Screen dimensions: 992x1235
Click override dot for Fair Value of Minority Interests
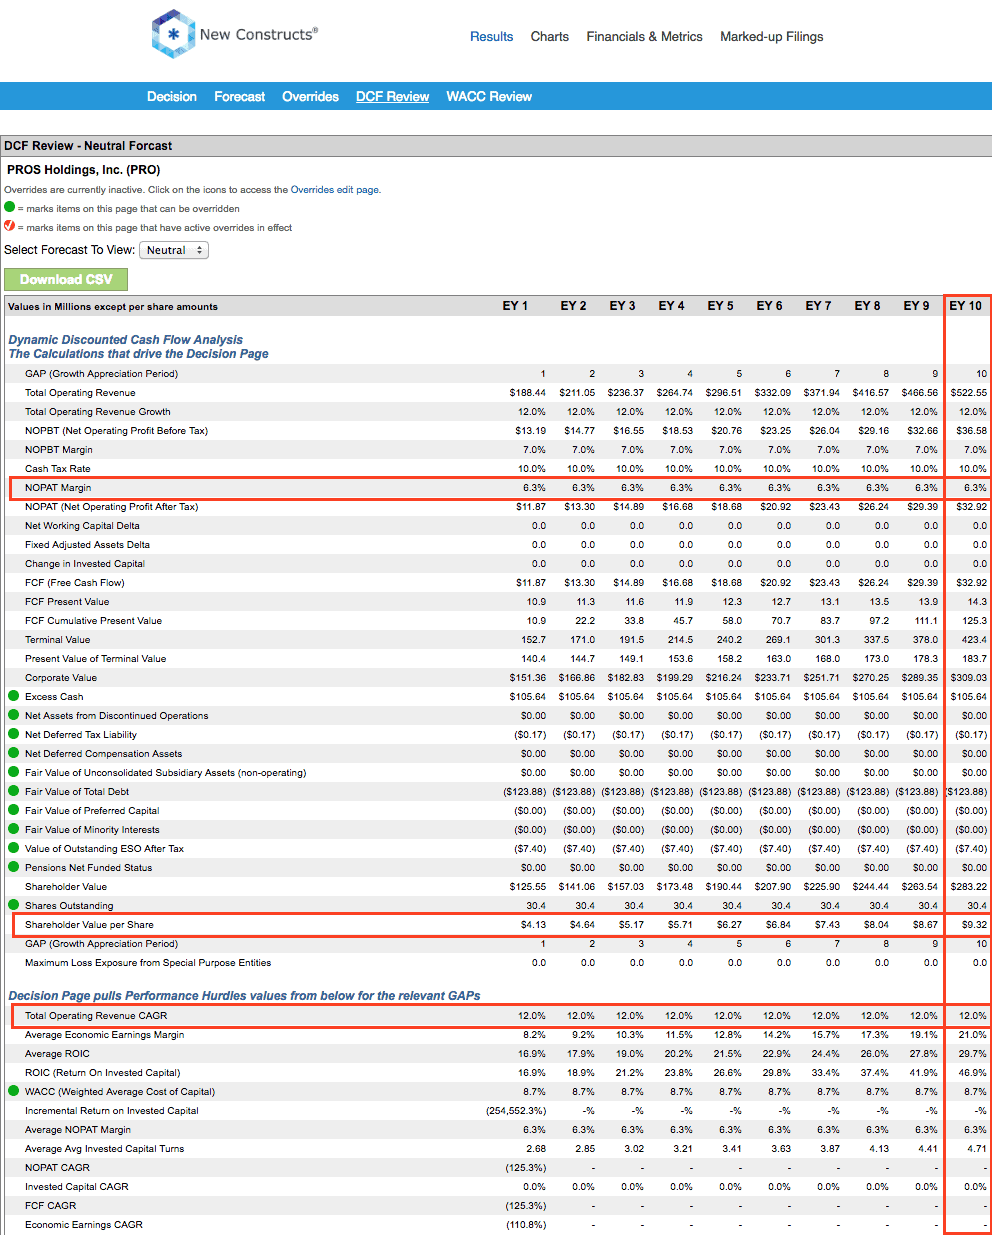(13, 829)
